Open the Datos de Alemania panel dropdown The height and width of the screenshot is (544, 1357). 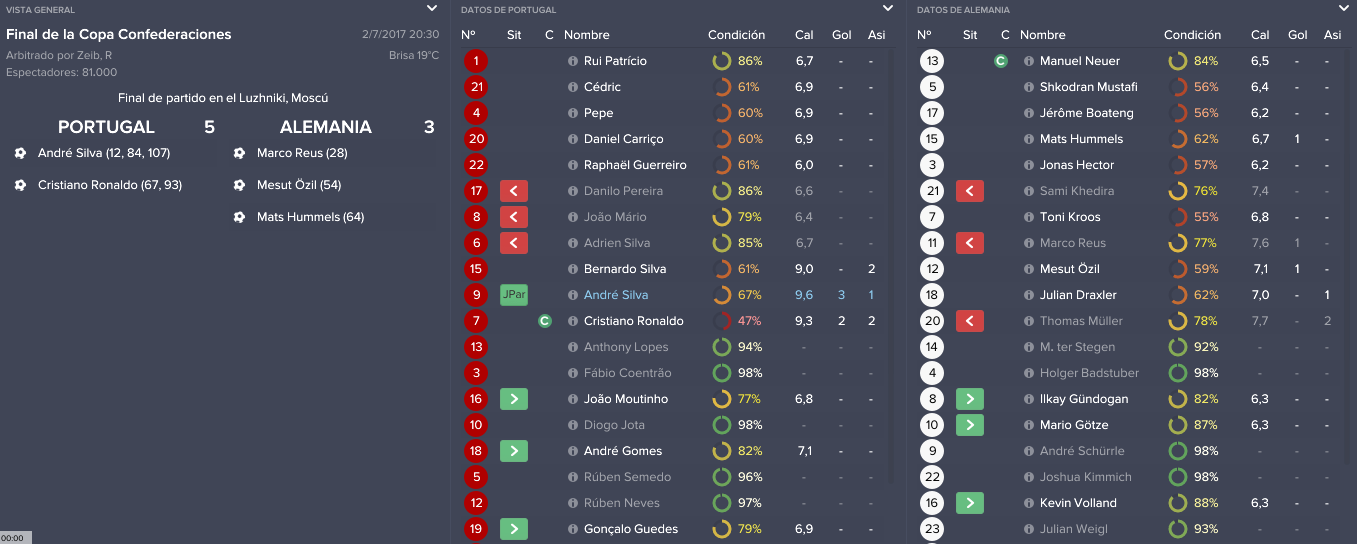coord(1344,8)
